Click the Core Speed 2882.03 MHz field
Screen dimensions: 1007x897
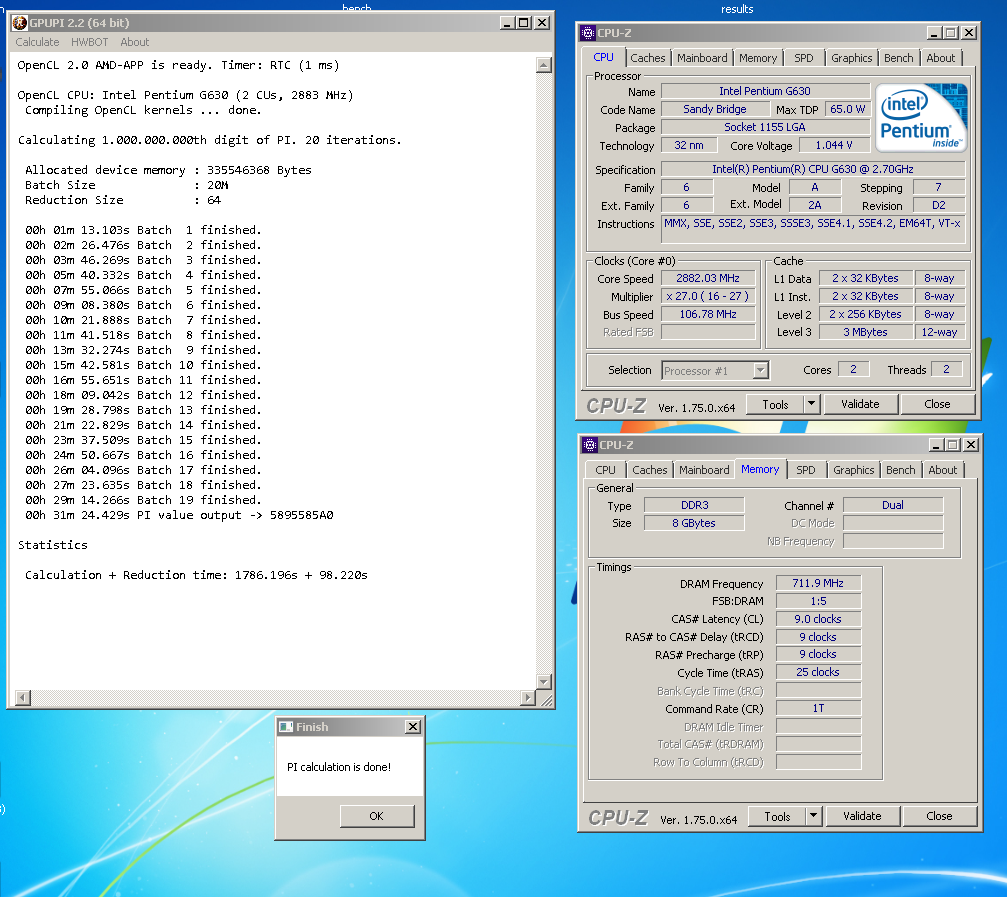708,279
